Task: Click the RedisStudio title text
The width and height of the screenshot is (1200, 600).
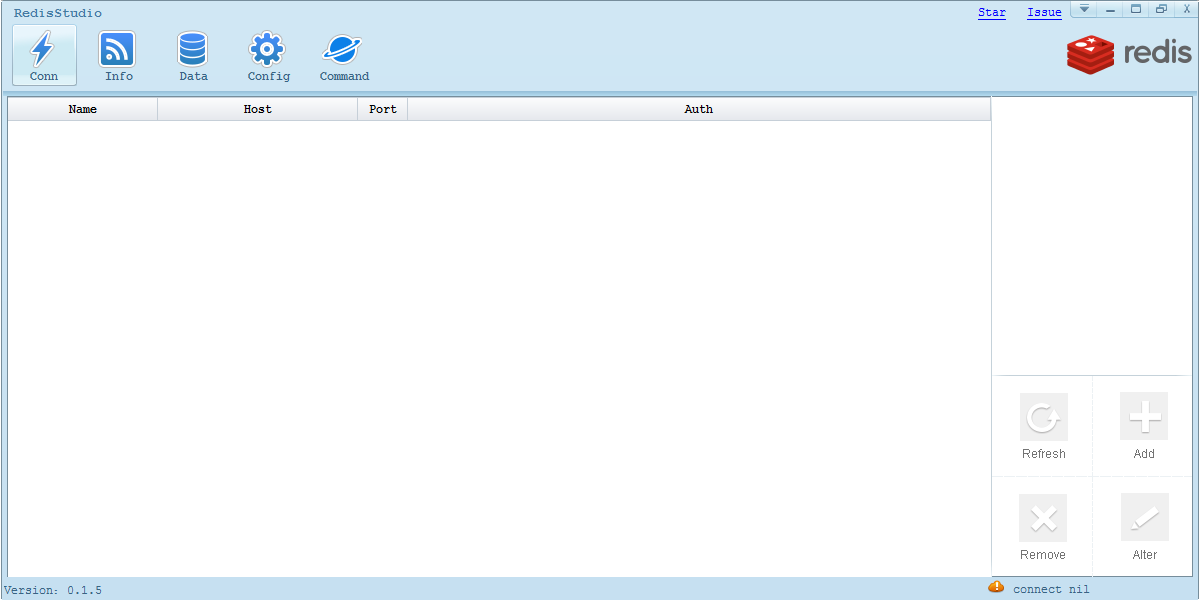Action: [x=57, y=13]
